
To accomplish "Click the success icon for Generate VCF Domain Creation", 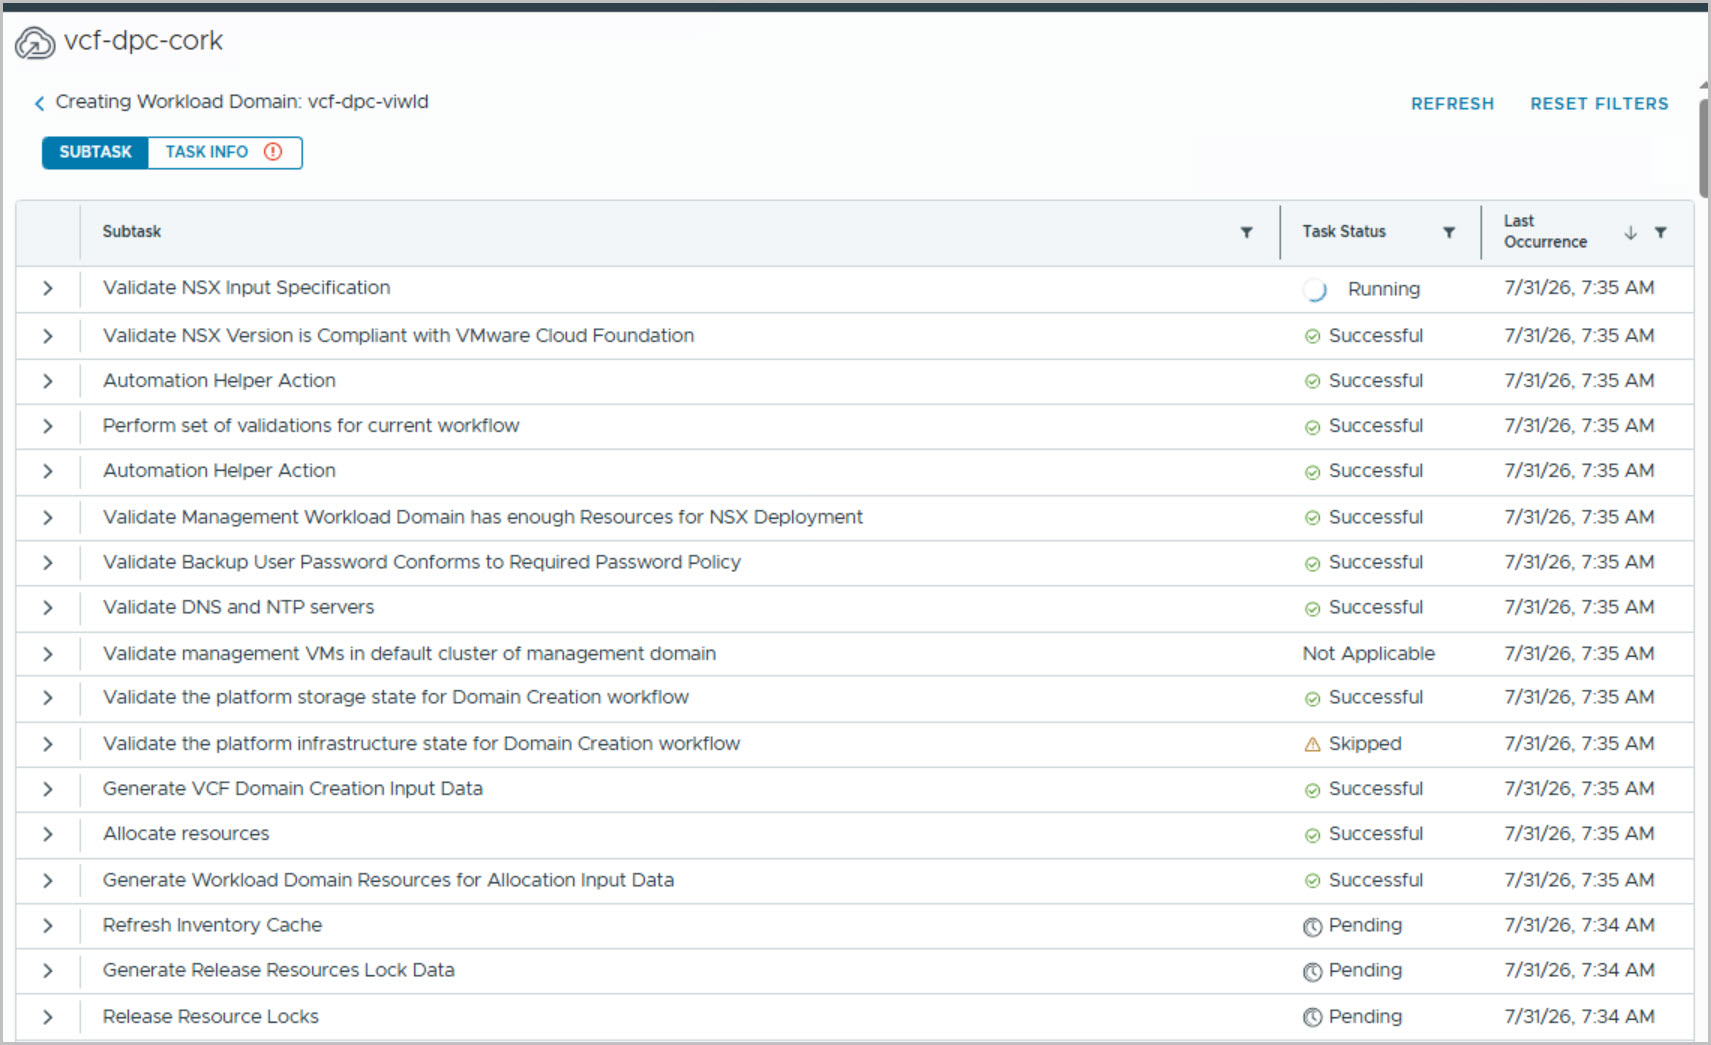I will [x=1312, y=790].
